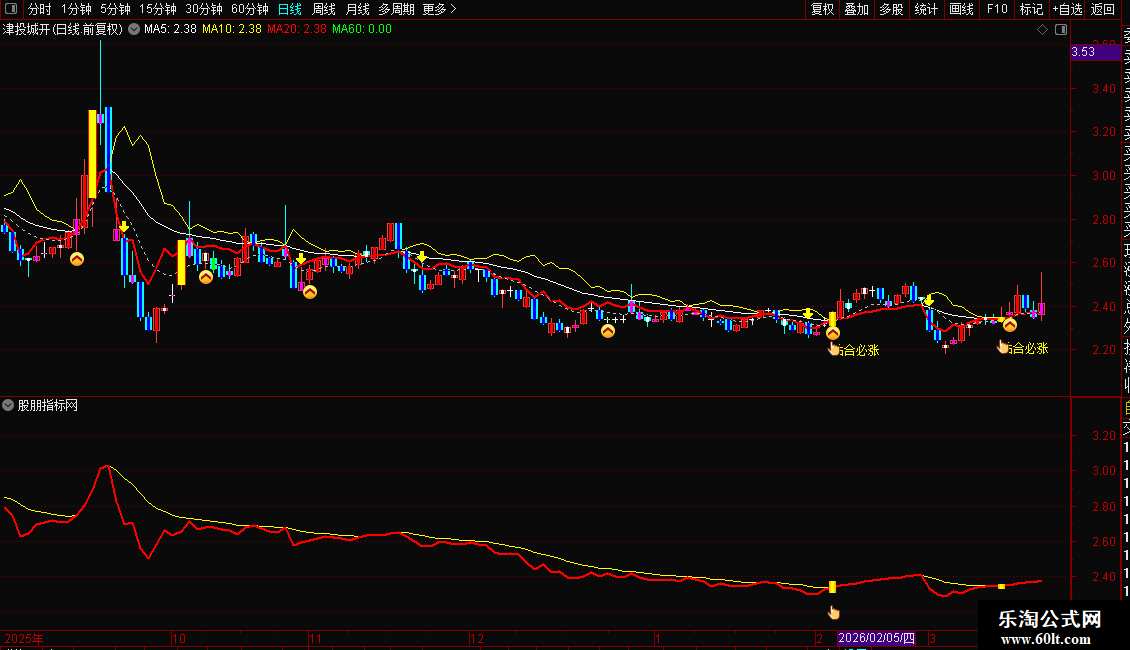
Task: Open the 更多 periods expander
Action: tap(439, 9)
